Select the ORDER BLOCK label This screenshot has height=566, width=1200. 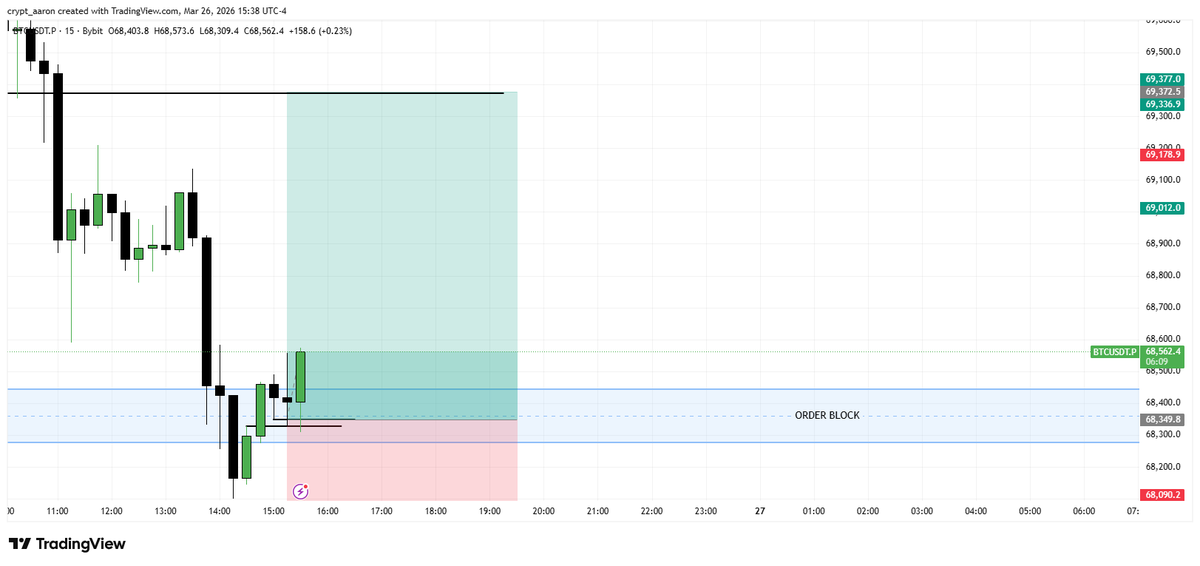tap(827, 415)
